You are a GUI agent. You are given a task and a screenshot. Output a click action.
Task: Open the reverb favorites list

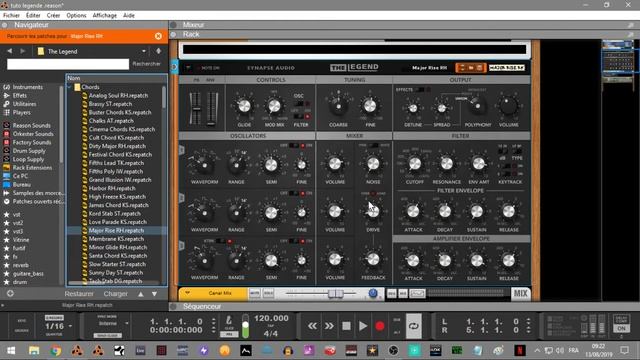[x=20, y=265]
